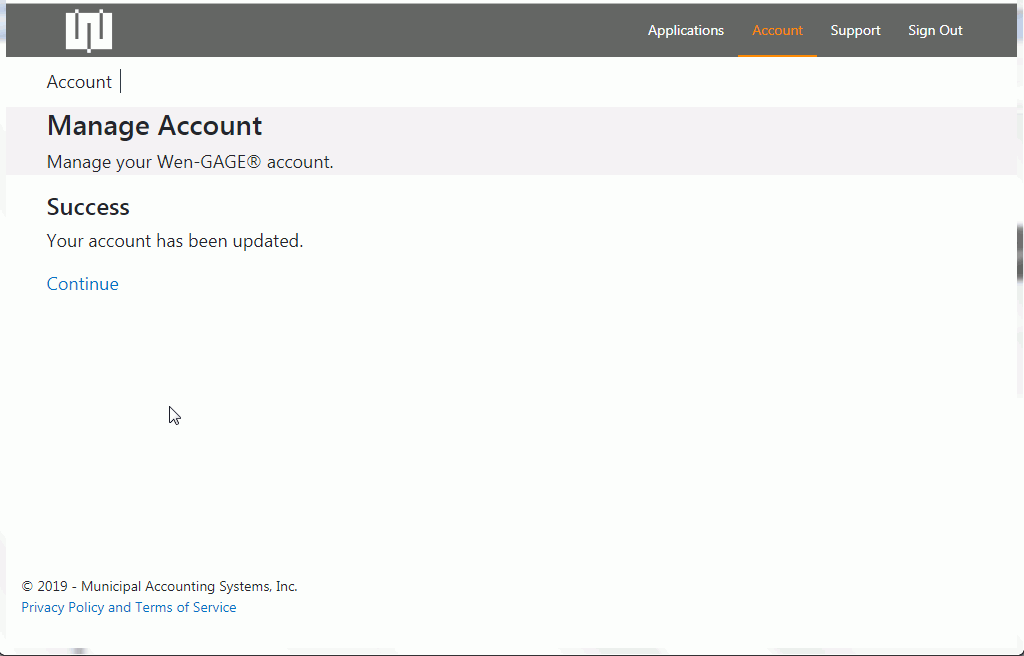Viewport: 1024px width, 656px height.
Task: Click 'Manage your Wen-GAGE® account' subtitle
Action: tap(190, 162)
